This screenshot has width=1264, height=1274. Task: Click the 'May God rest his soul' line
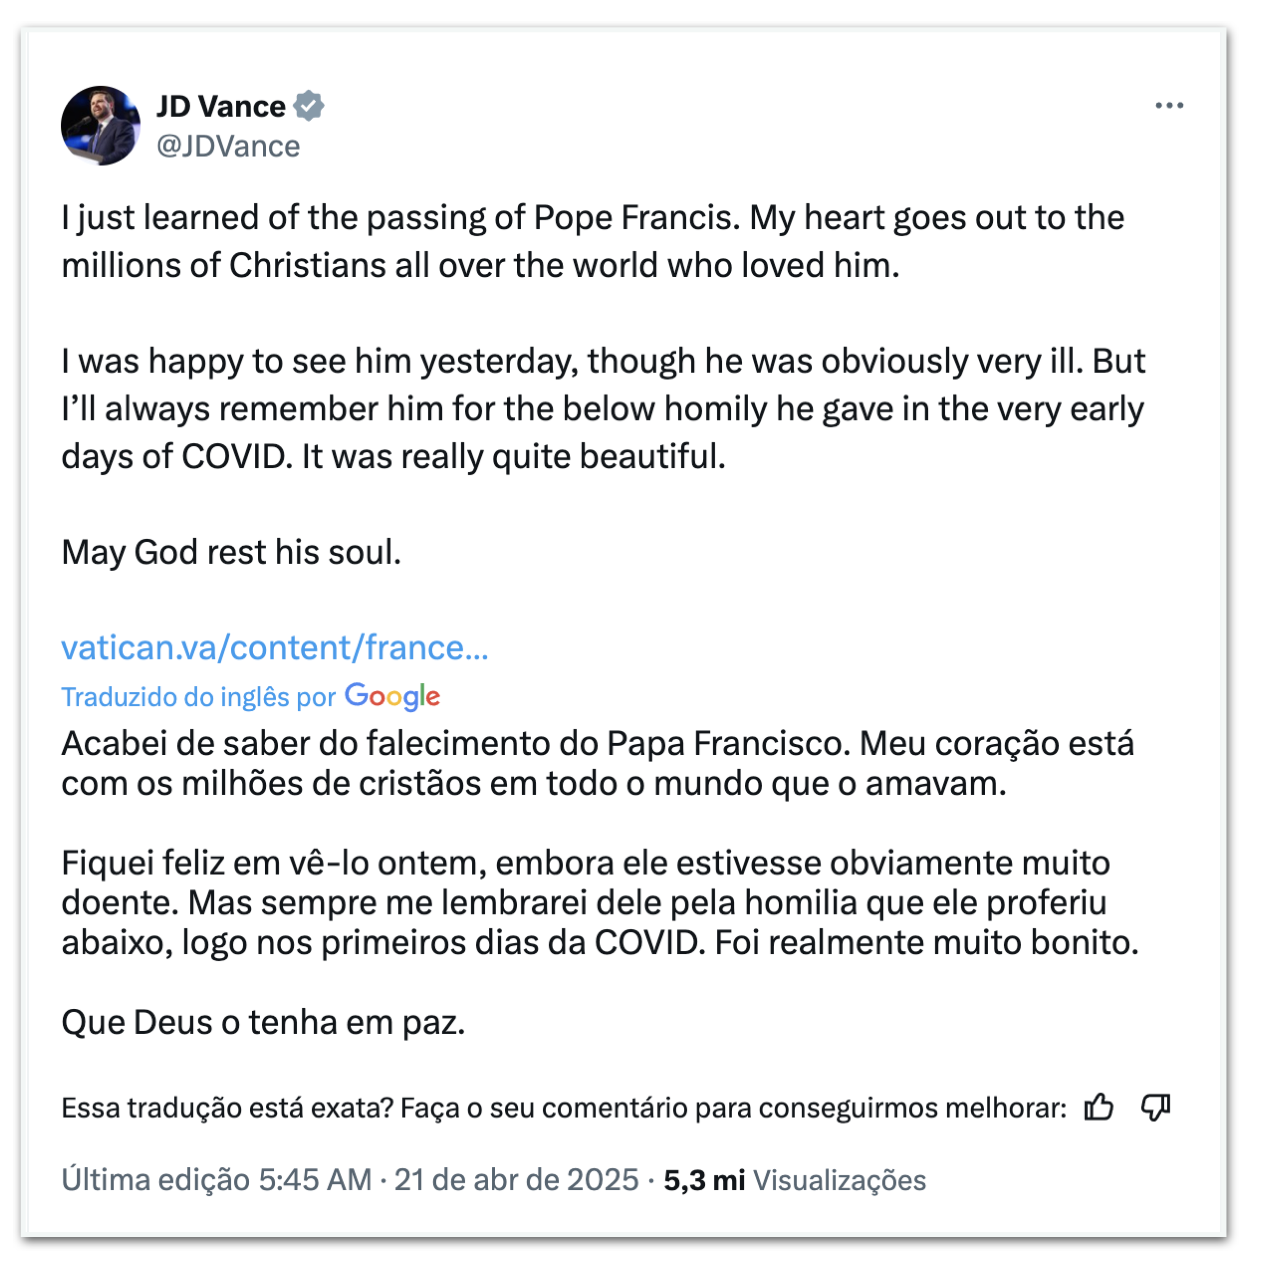point(231,552)
